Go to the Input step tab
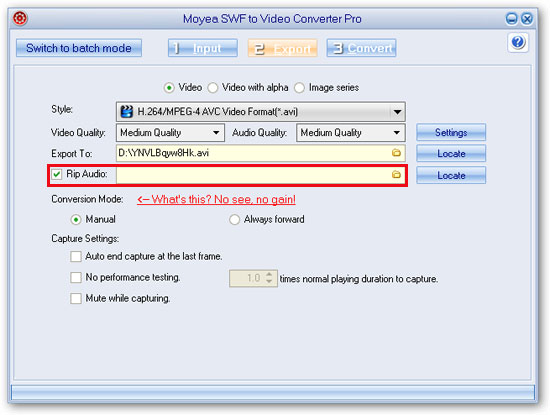The width and height of the screenshot is (550, 415). (x=203, y=48)
